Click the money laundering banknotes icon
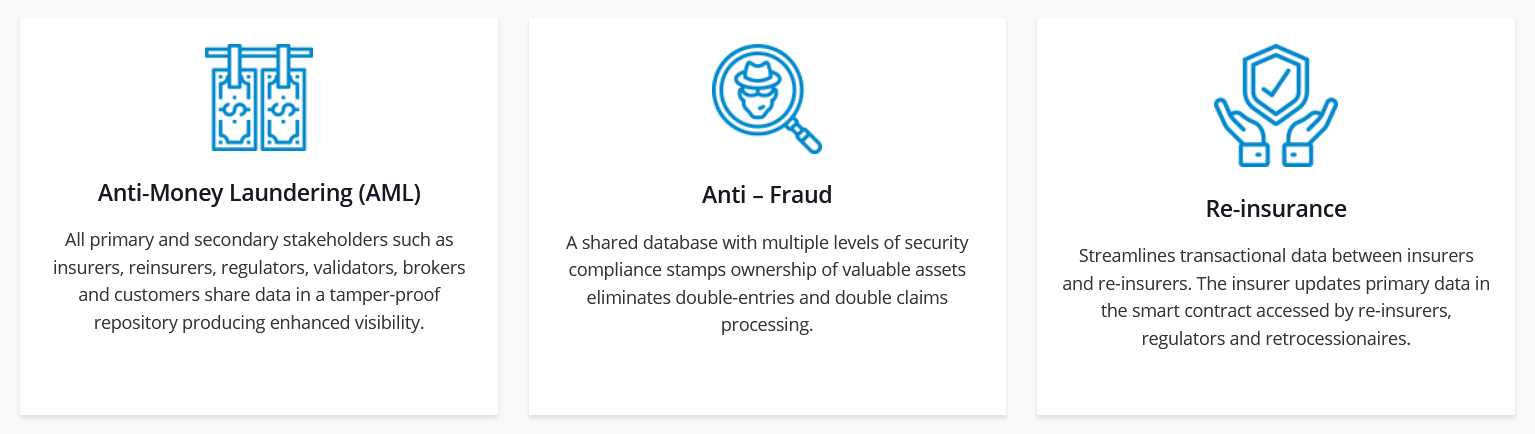Screen dimensions: 1535x434 tap(259, 97)
